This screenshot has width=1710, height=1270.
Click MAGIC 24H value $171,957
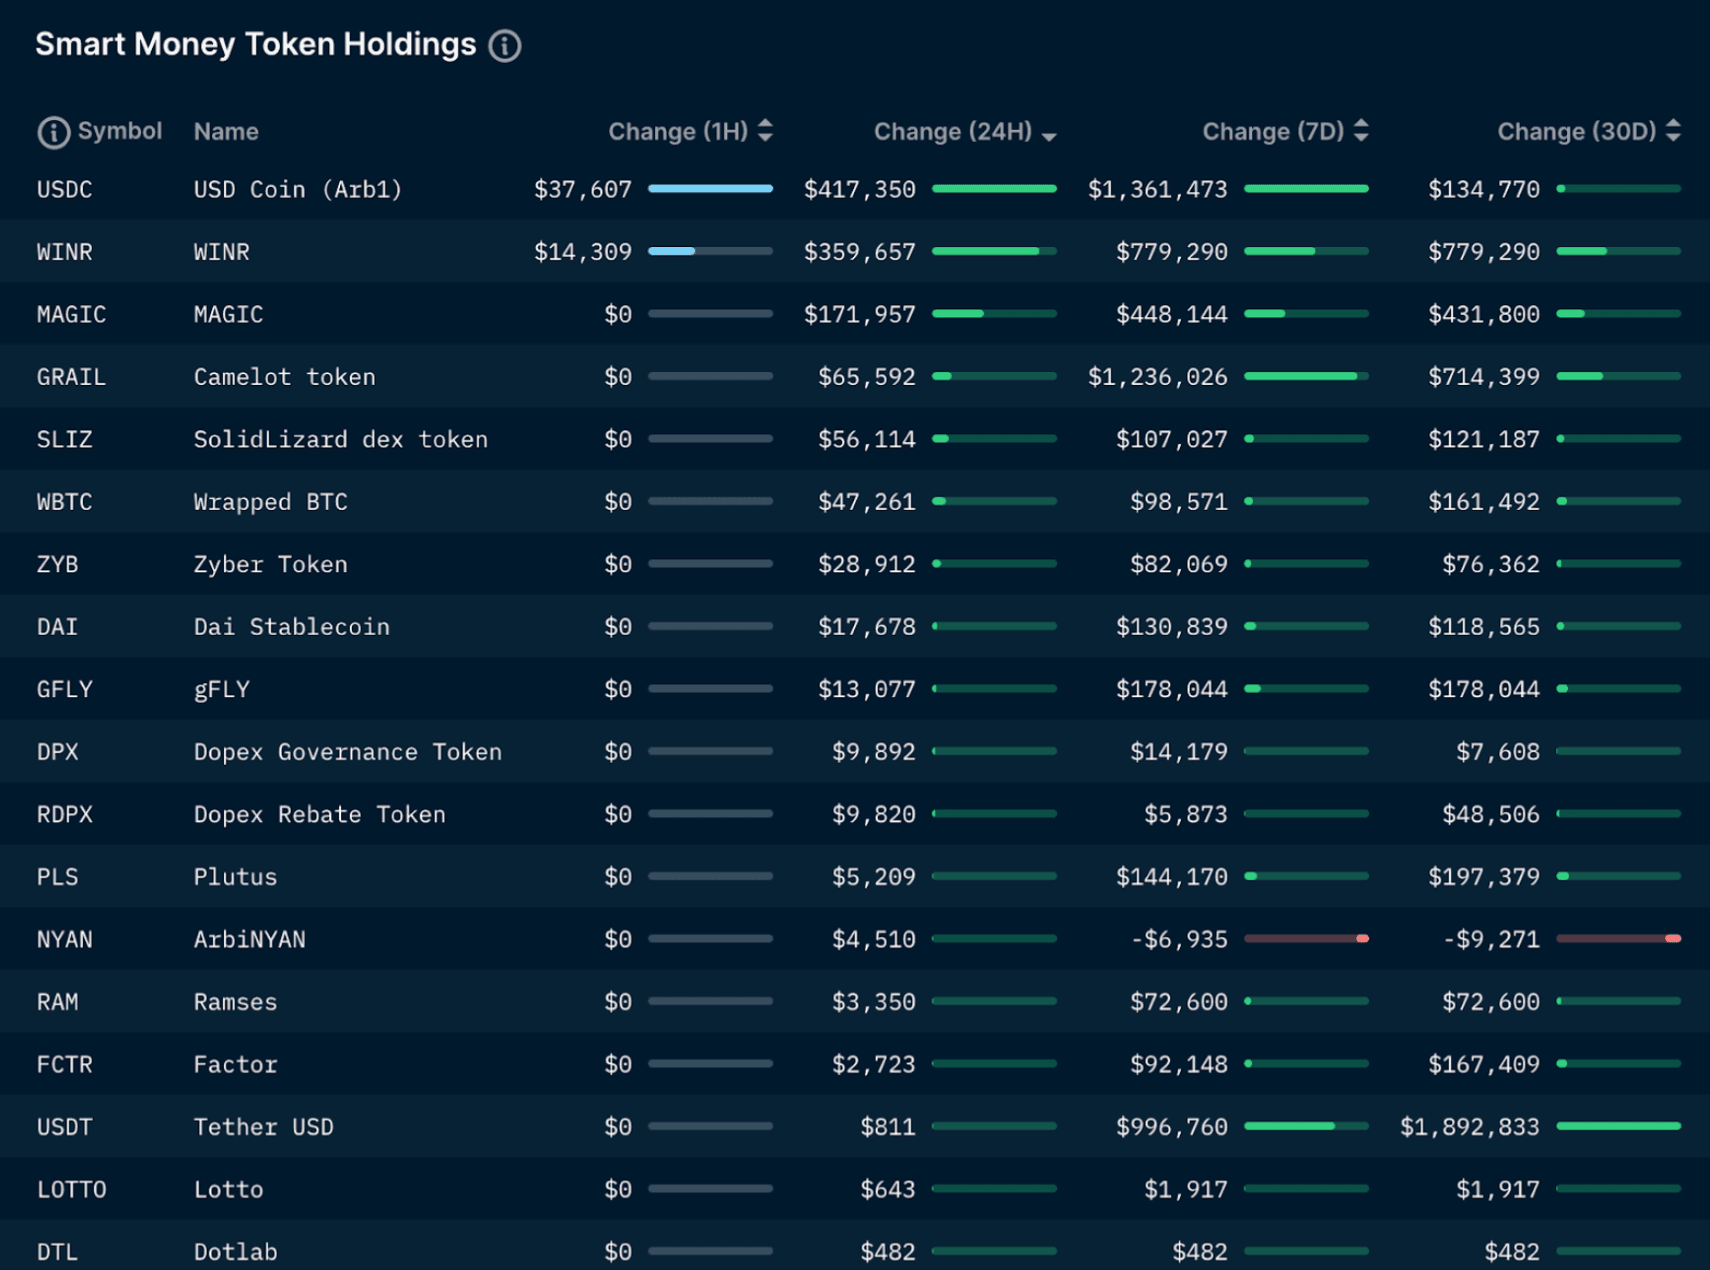tap(859, 315)
